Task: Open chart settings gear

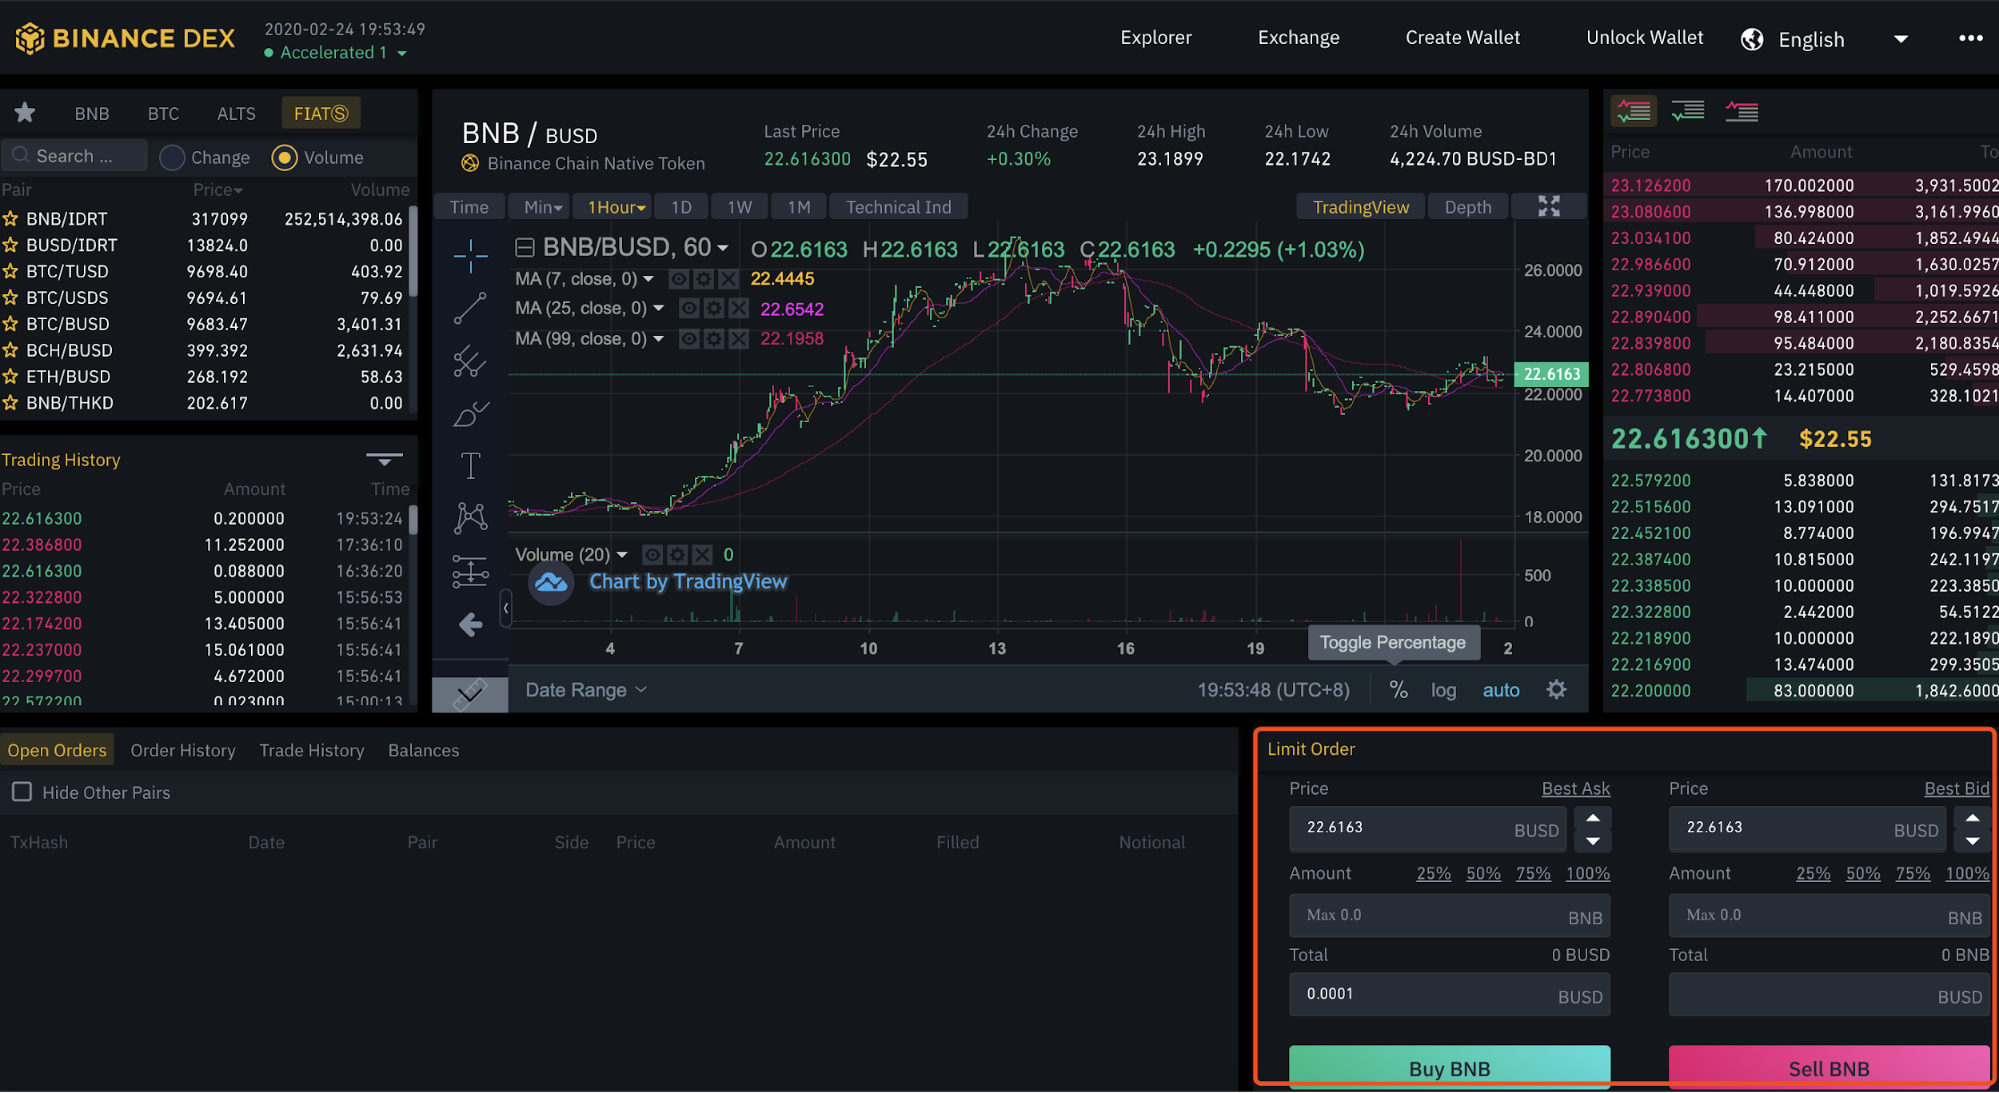Action: (x=1557, y=689)
